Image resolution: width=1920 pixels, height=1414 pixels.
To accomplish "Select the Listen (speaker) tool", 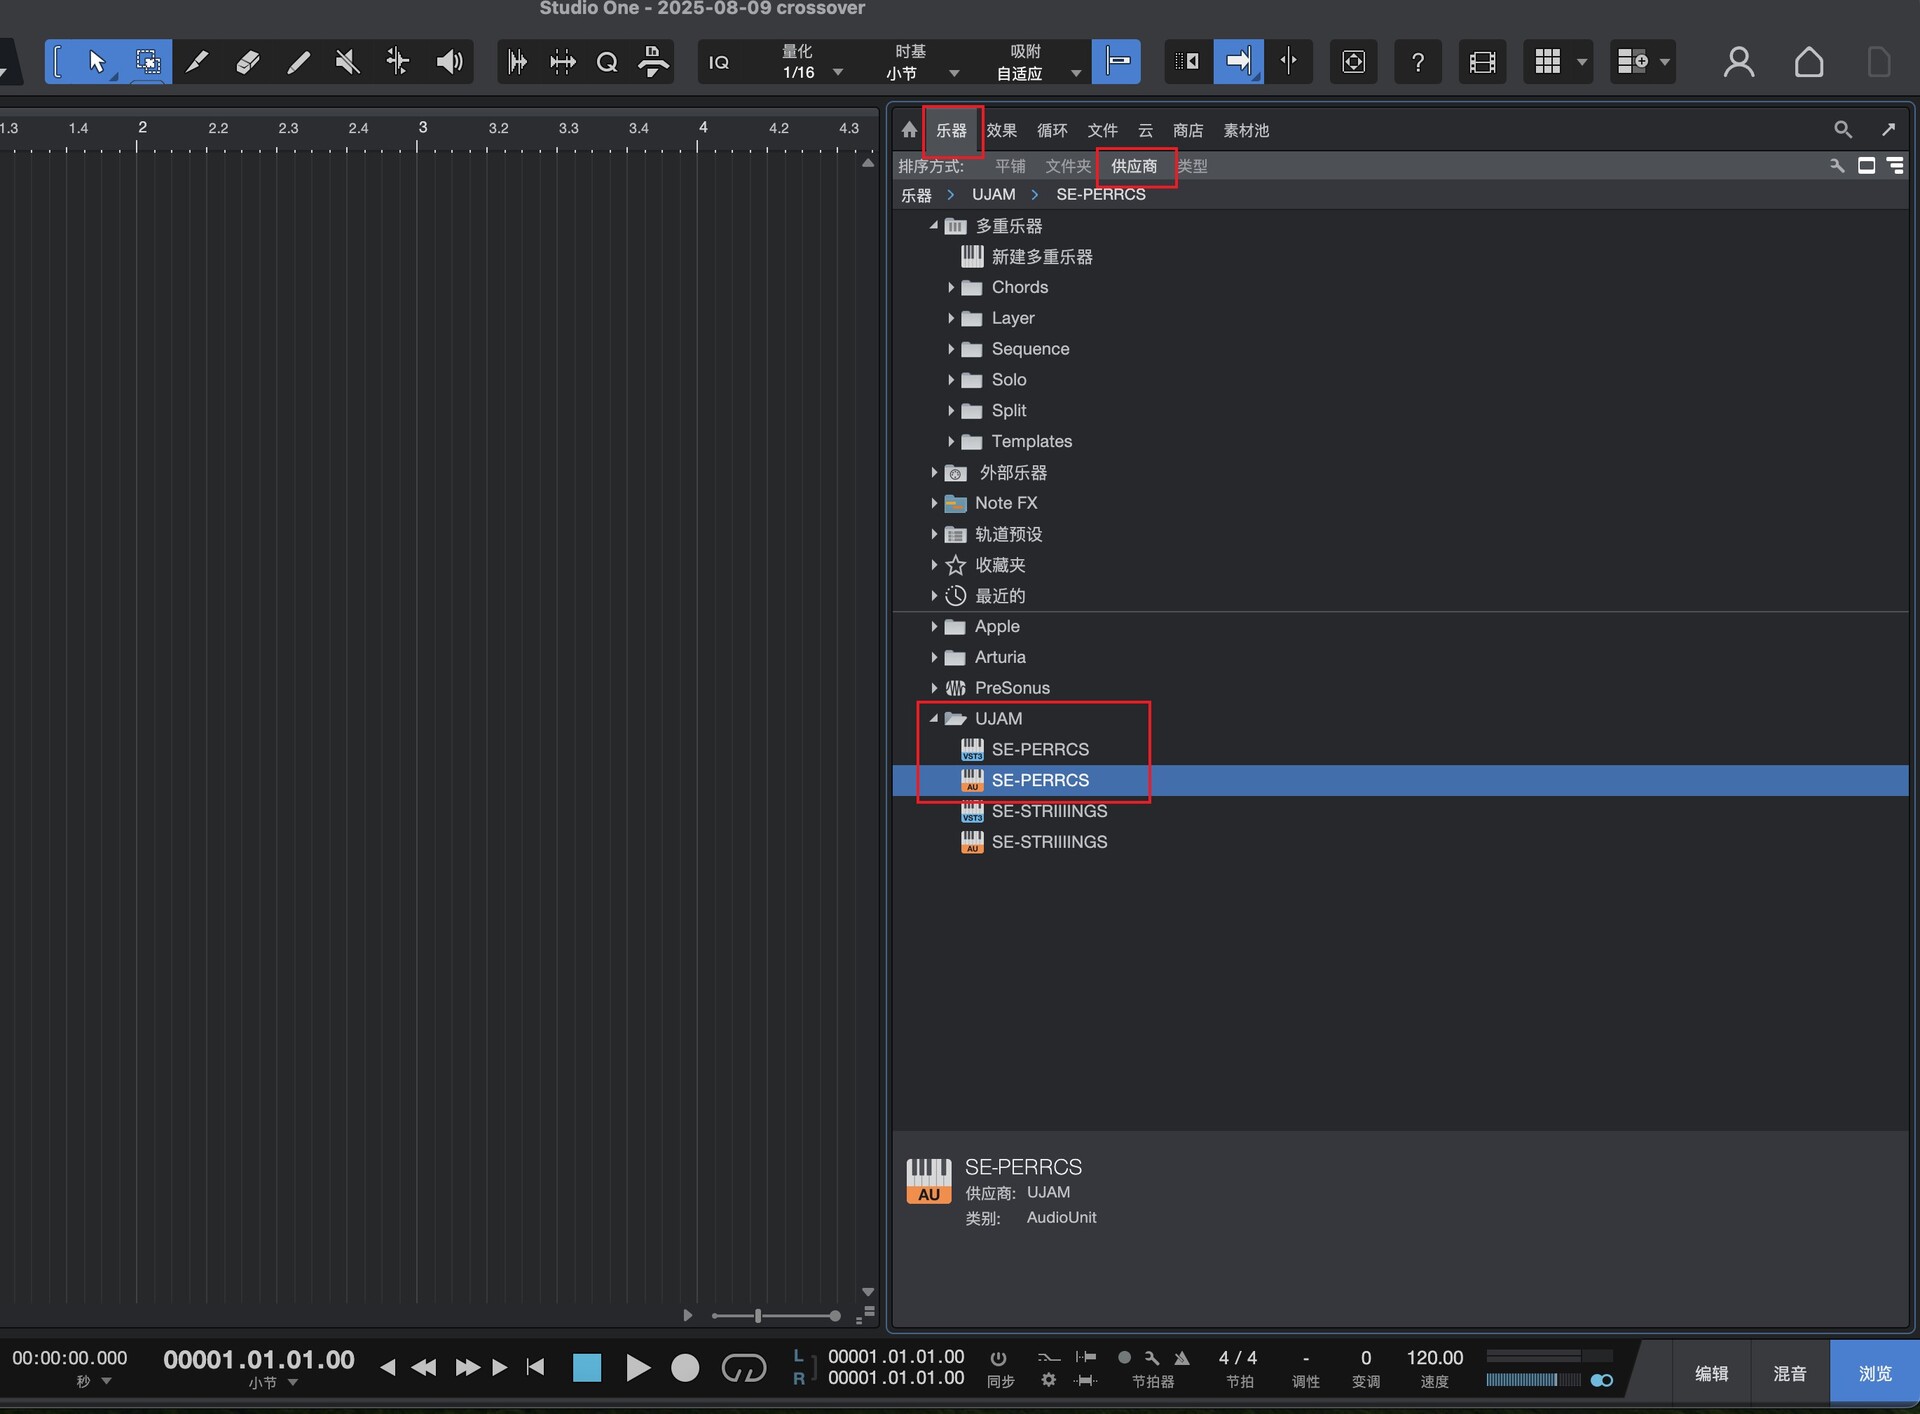I will pyautogui.click(x=449, y=62).
